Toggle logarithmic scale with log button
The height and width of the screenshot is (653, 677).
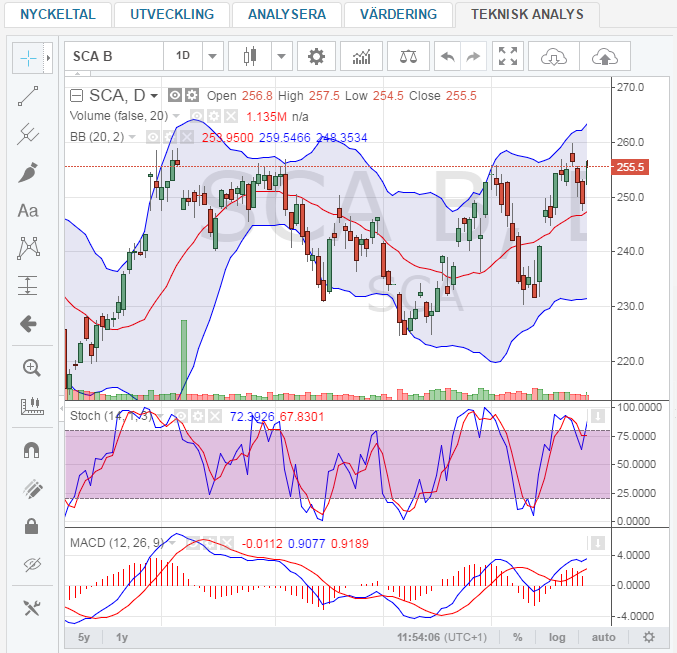coord(557,637)
